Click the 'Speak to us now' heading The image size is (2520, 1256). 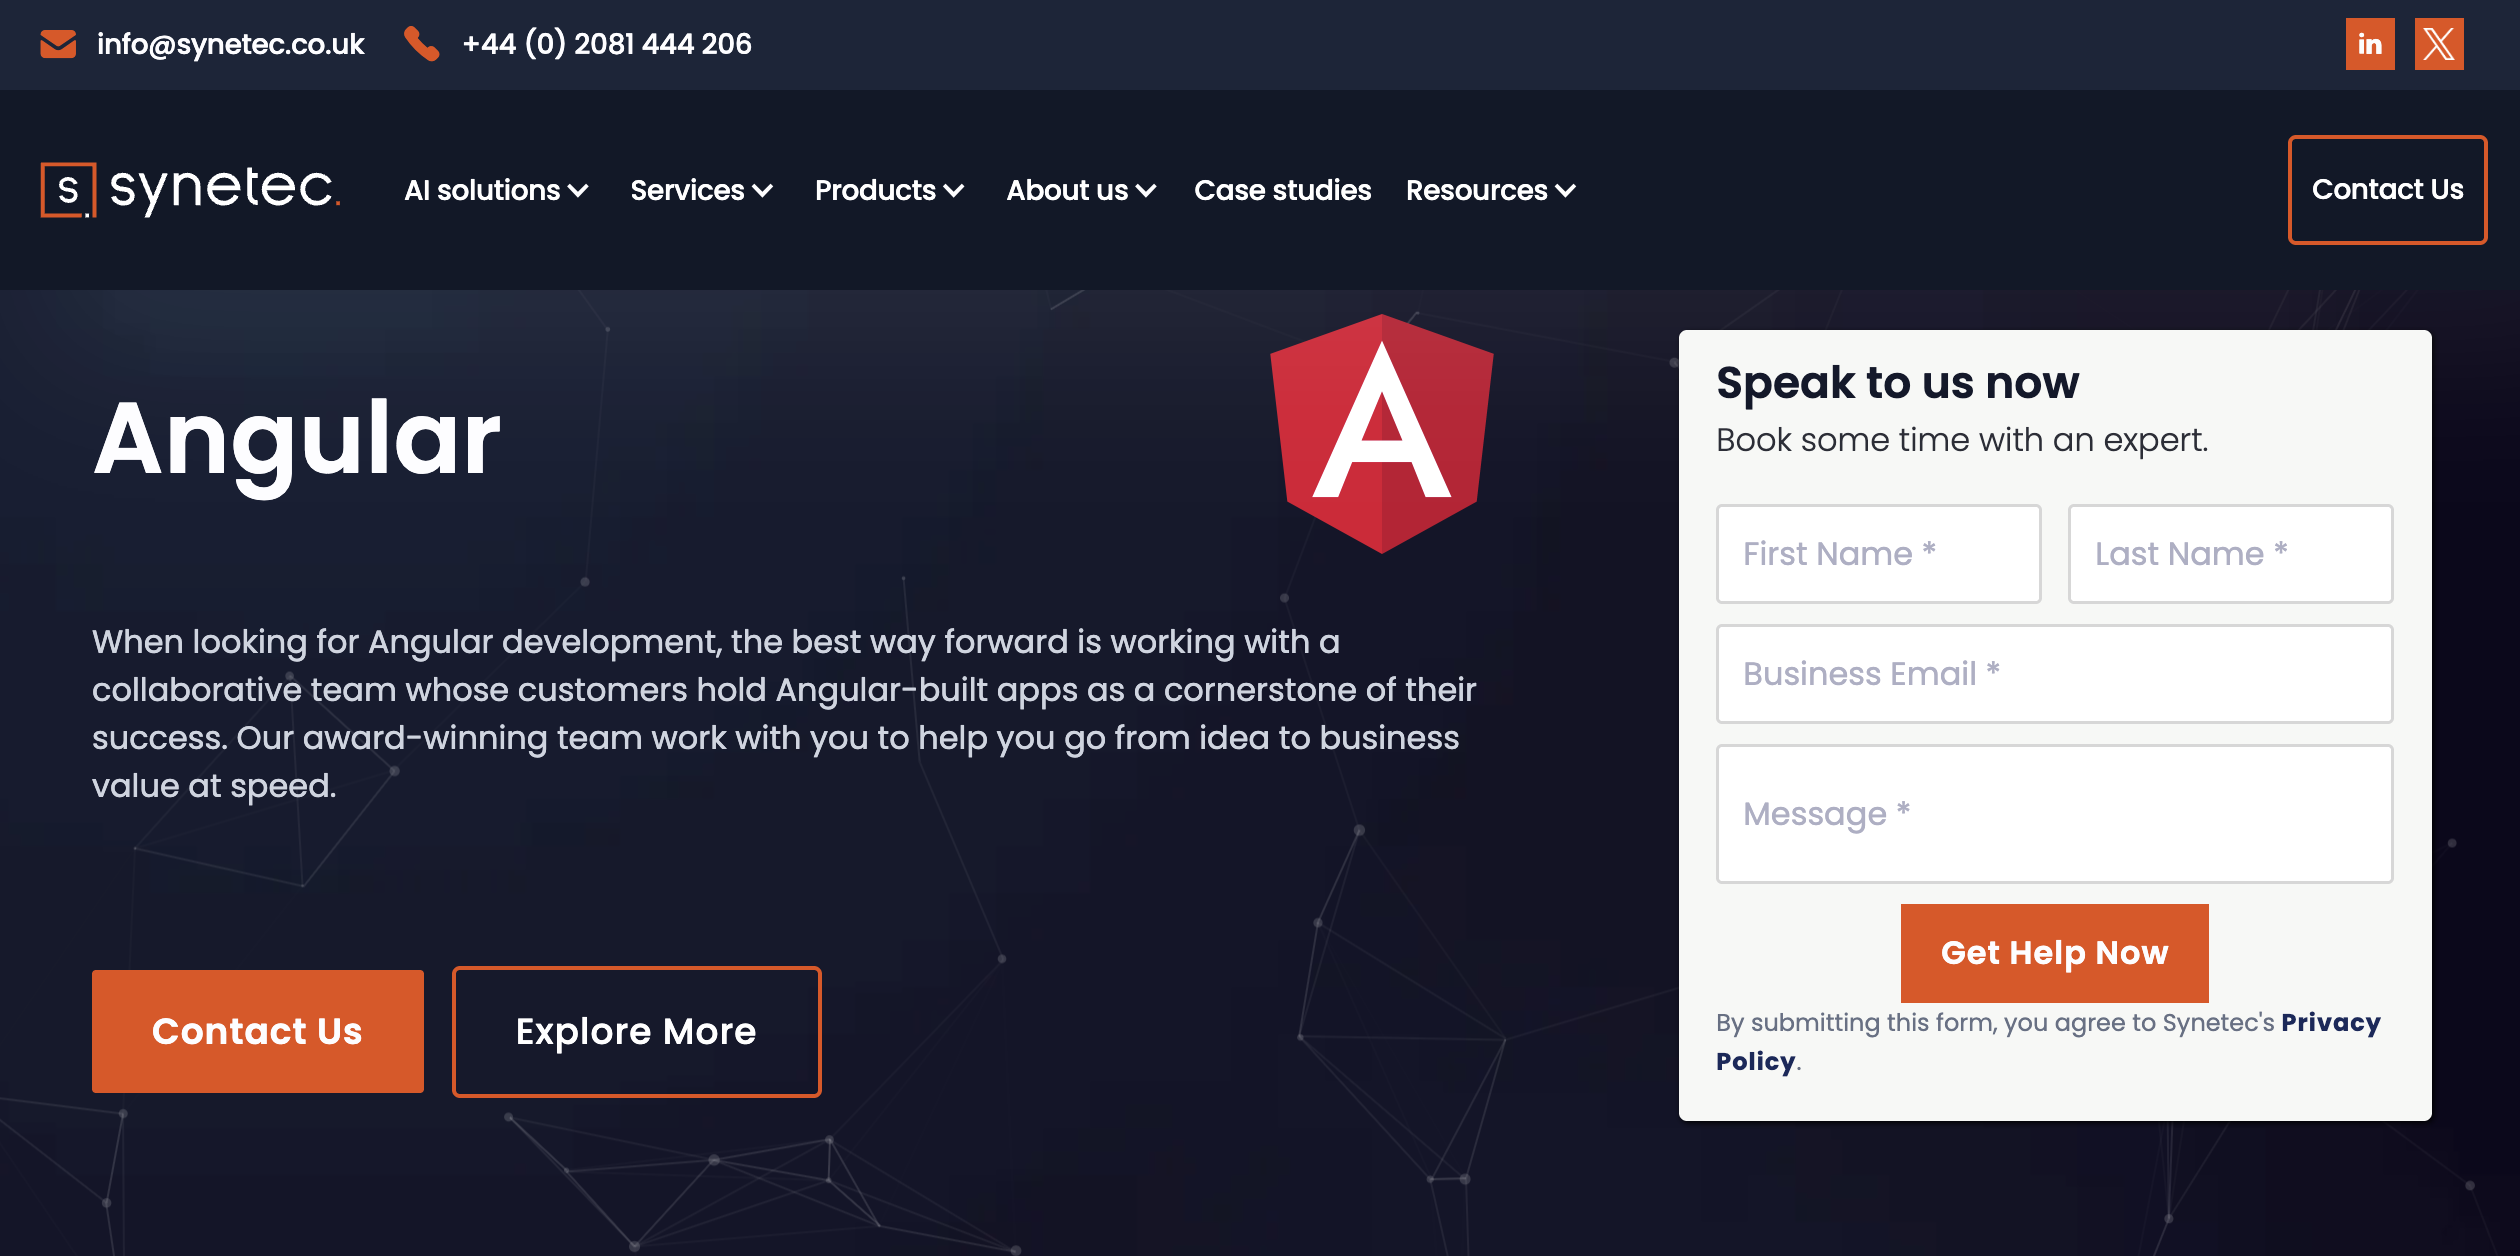click(1897, 383)
